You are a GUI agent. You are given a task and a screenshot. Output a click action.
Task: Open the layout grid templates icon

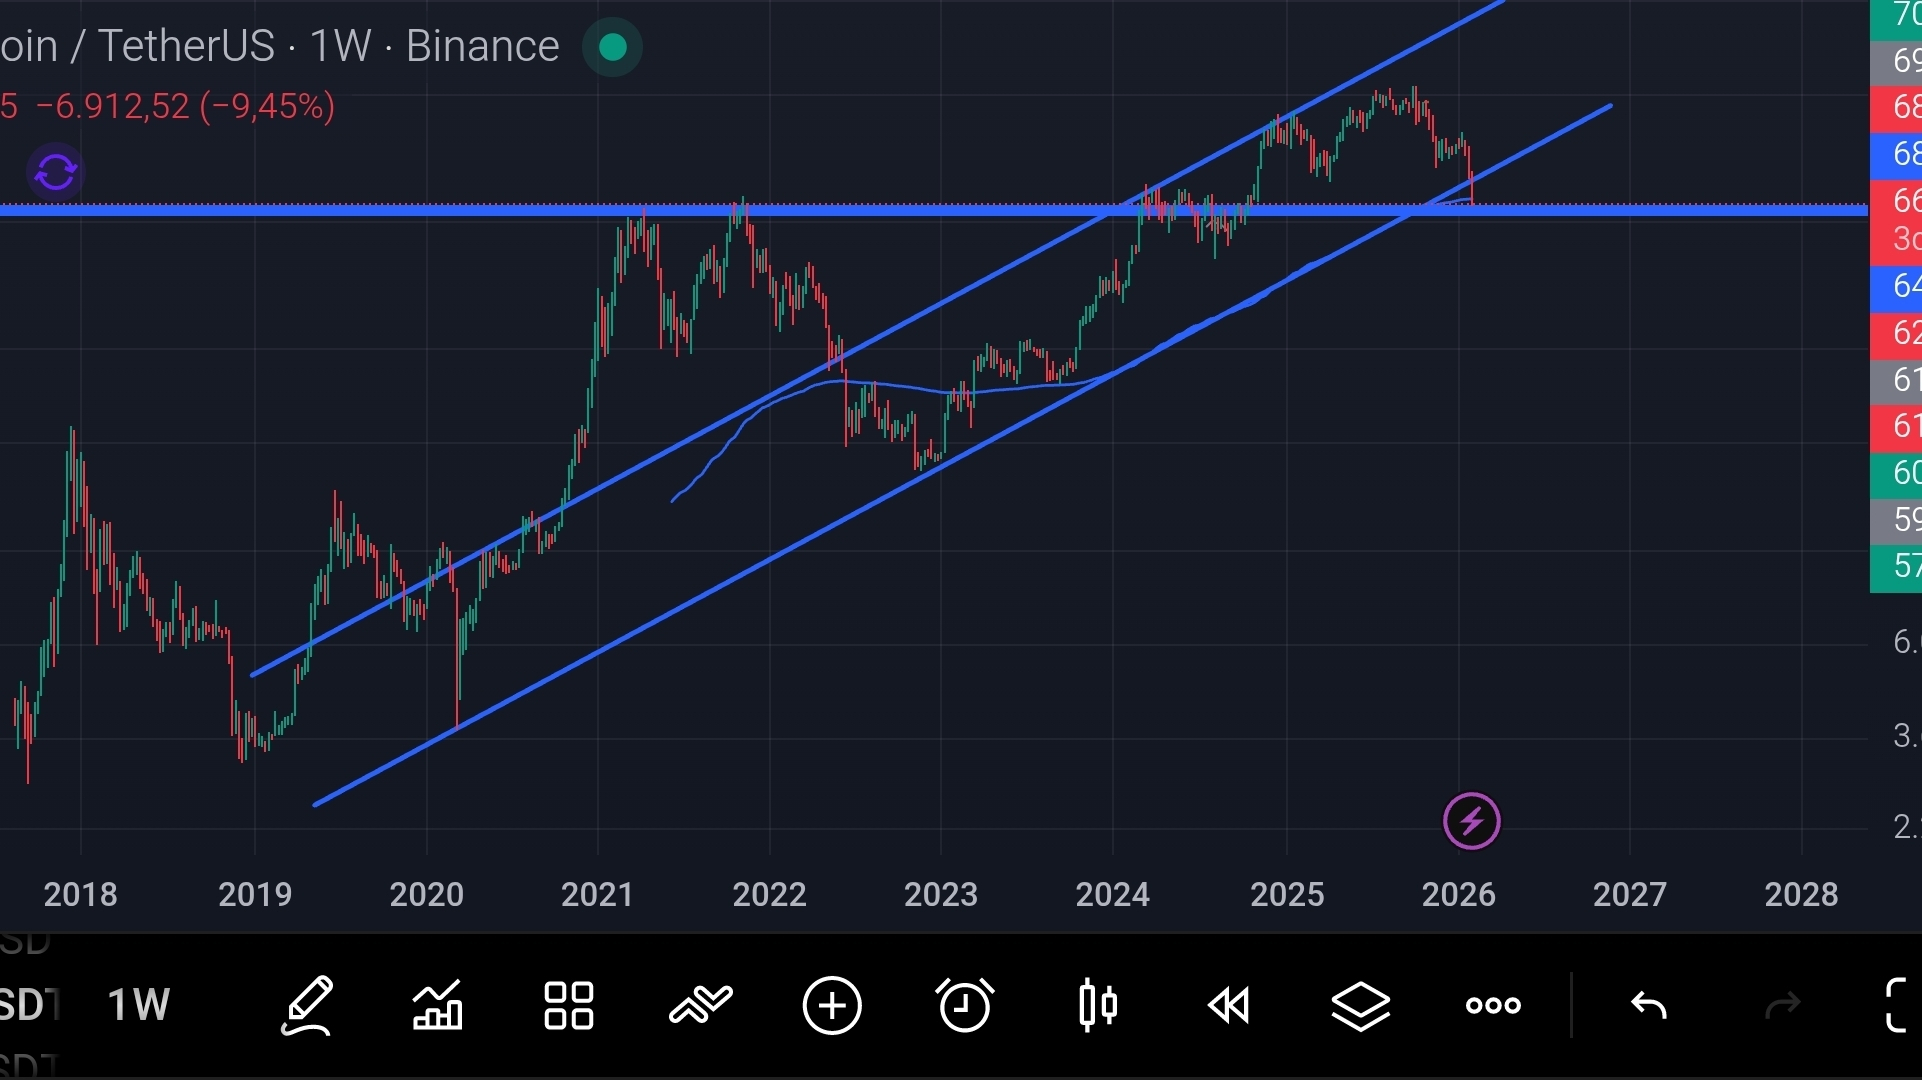coord(569,1005)
